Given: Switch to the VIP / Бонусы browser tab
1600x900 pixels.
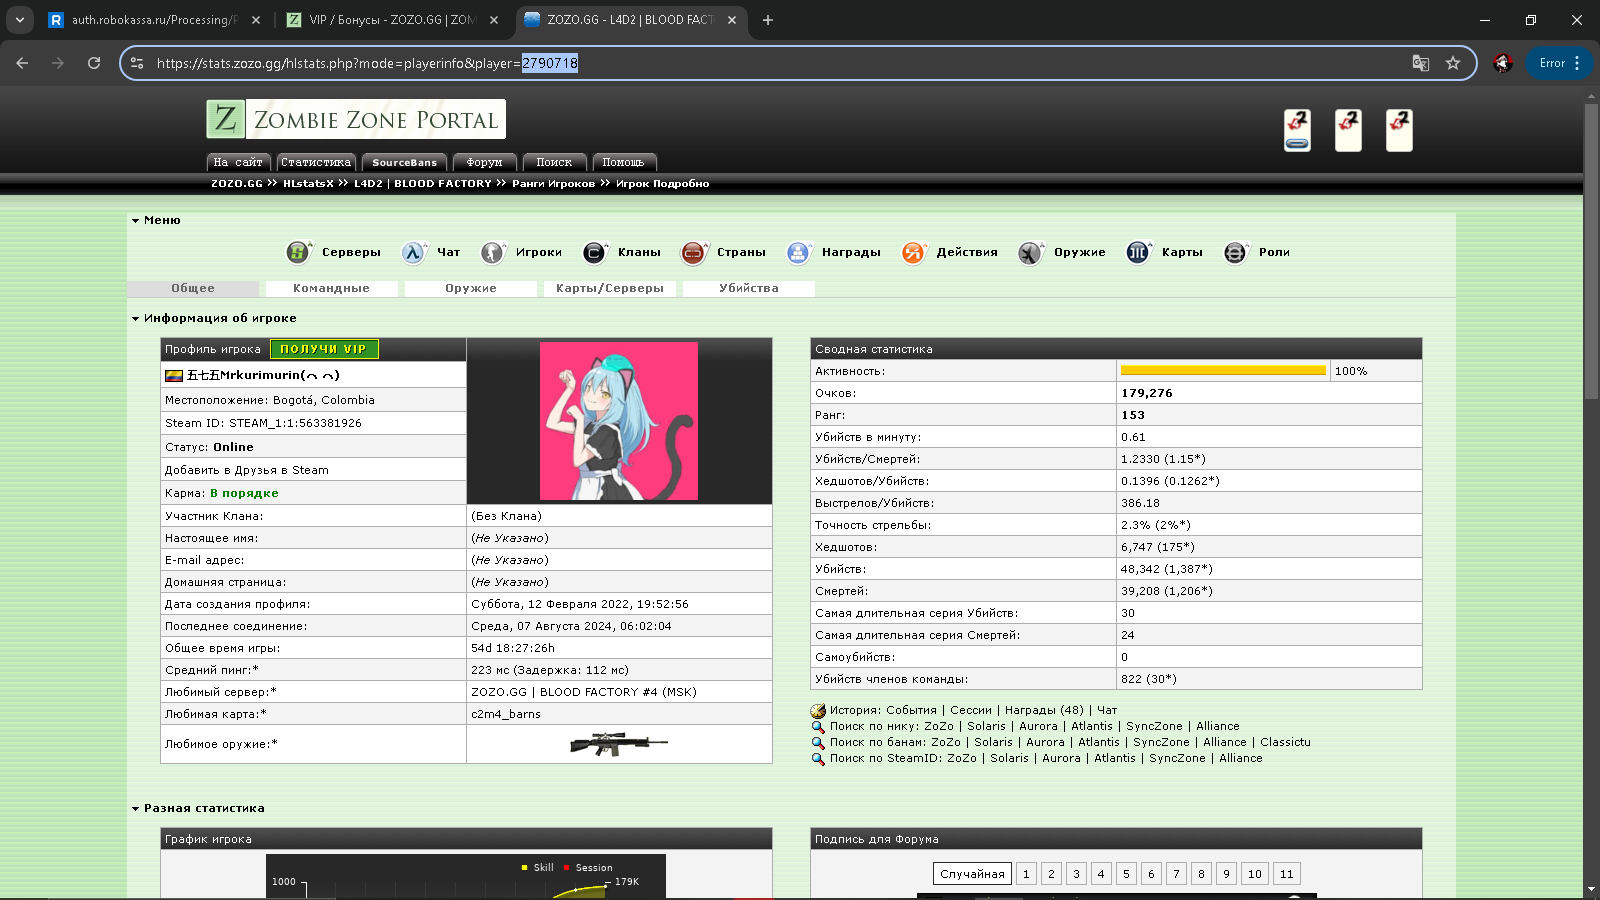Looking at the screenshot, I should (x=390, y=20).
